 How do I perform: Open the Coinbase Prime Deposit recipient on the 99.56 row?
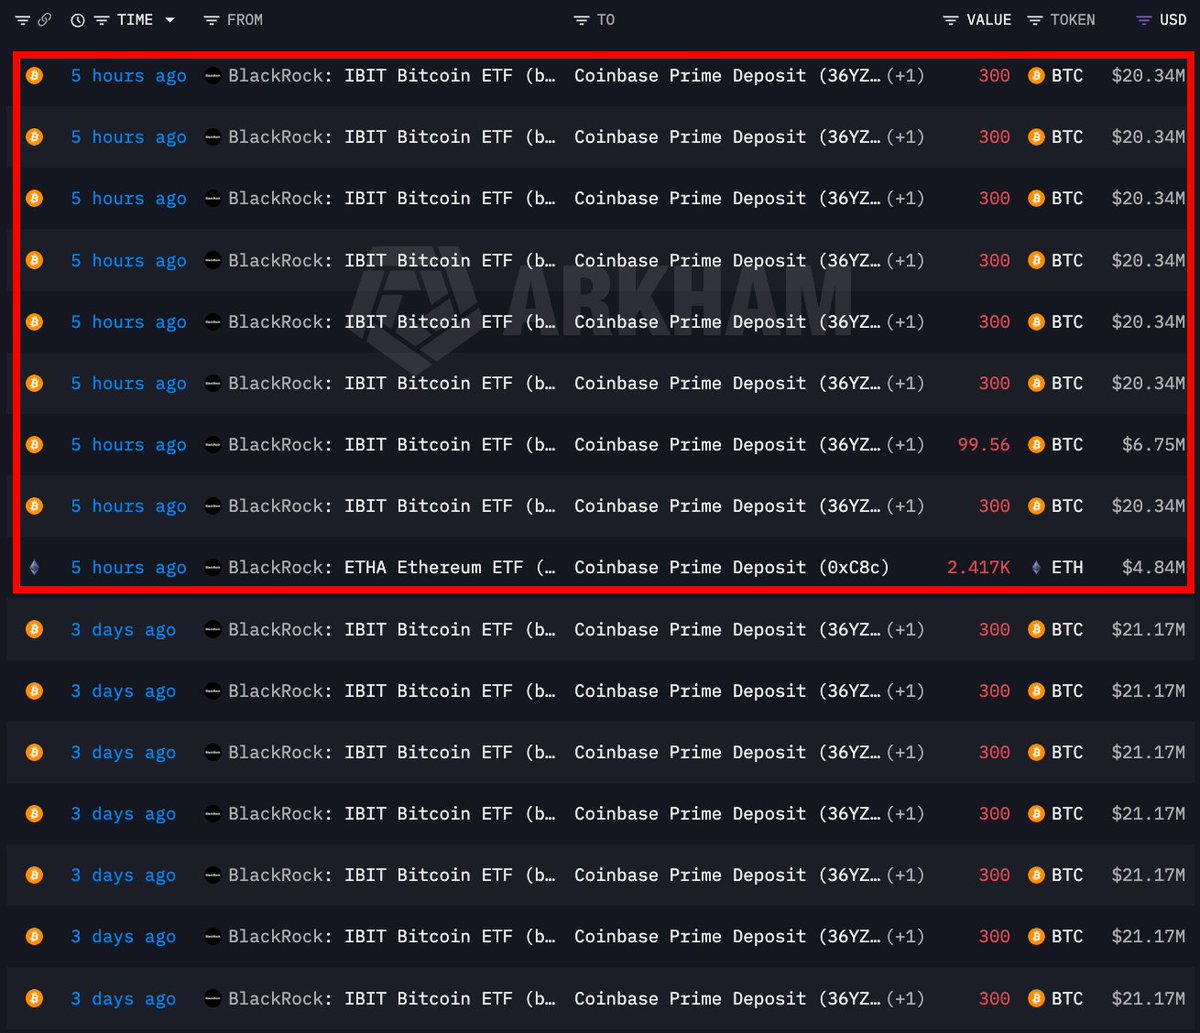pyautogui.click(x=728, y=445)
